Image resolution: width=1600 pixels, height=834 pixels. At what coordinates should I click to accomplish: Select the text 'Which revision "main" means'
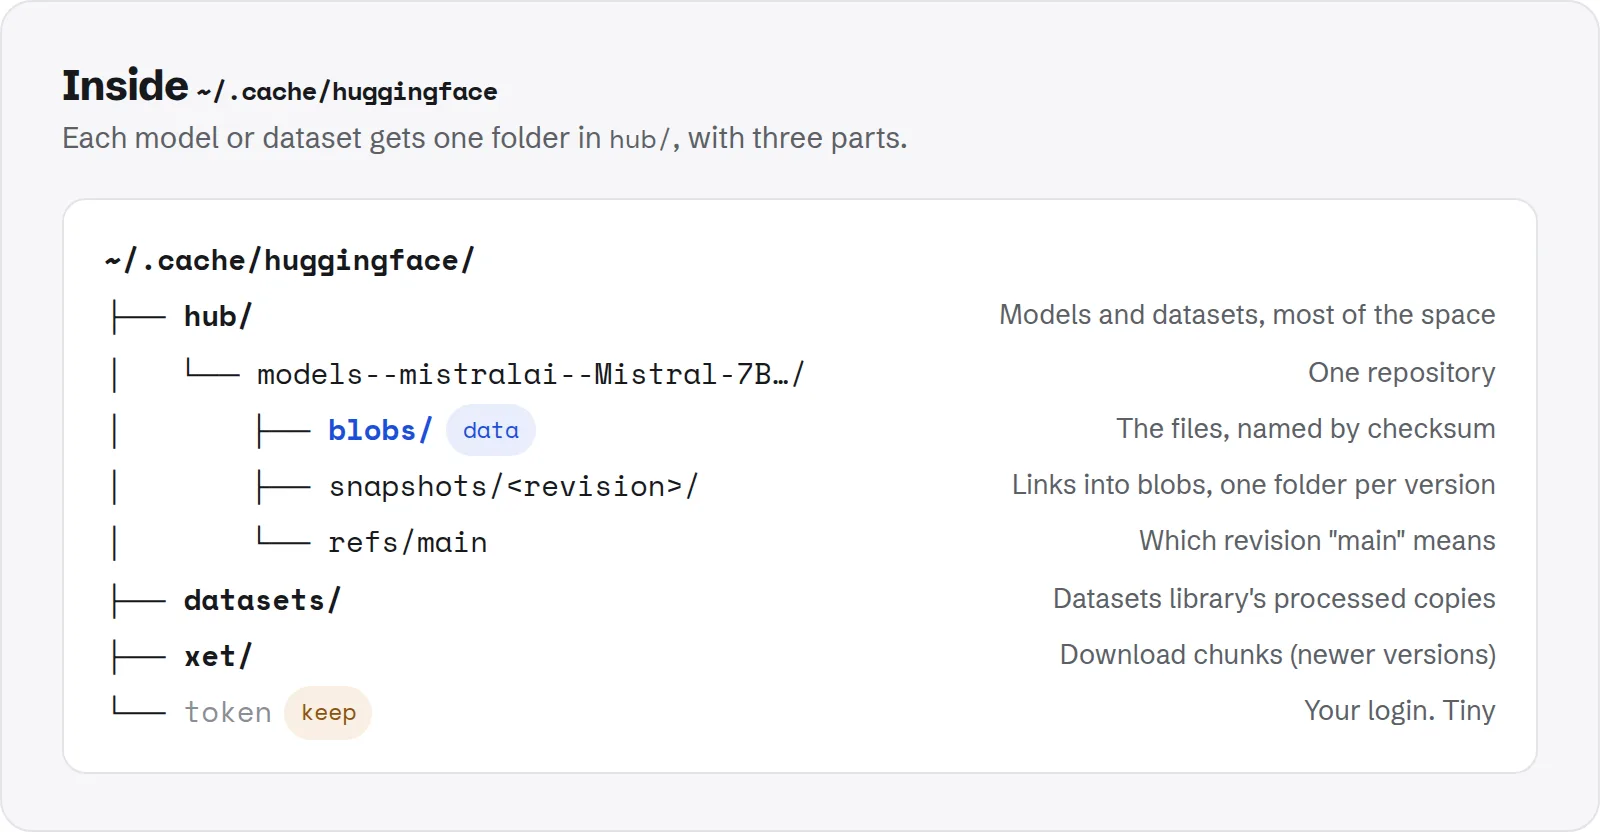coord(1317,541)
